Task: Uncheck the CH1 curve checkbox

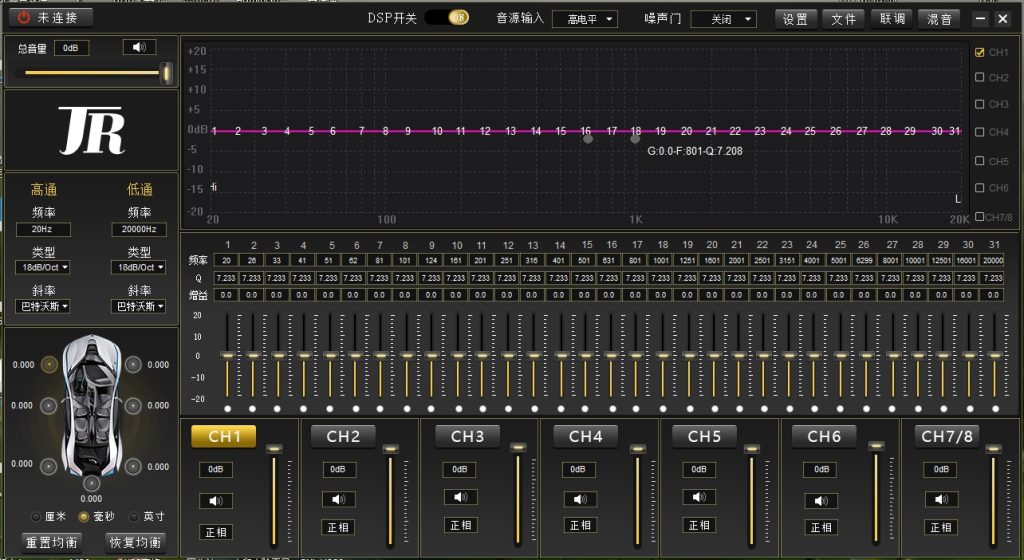Action: [980, 52]
